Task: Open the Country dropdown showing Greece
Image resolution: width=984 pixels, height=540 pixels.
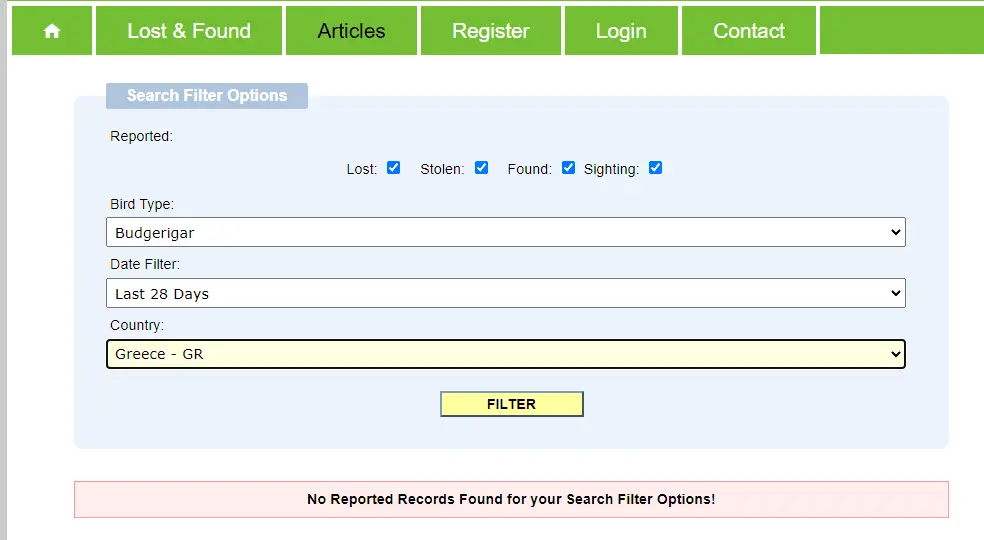Action: [x=506, y=354]
